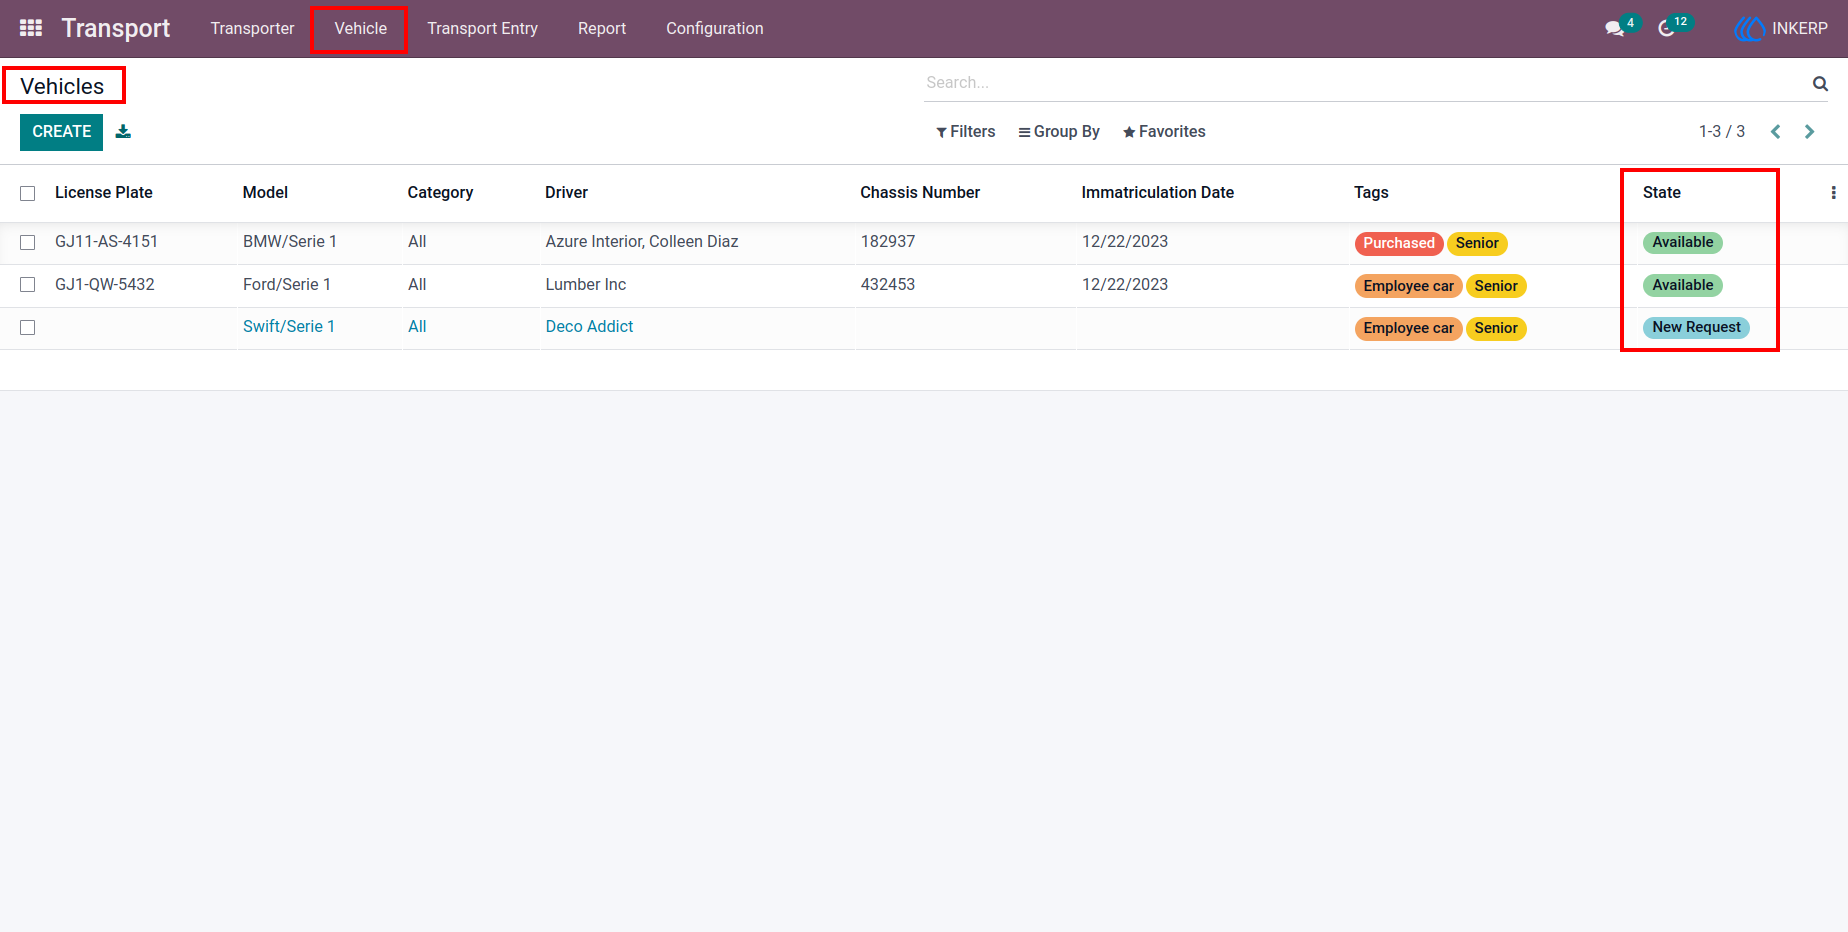The height and width of the screenshot is (932, 1848).
Task: Sort by Model column header
Action: coord(265,192)
